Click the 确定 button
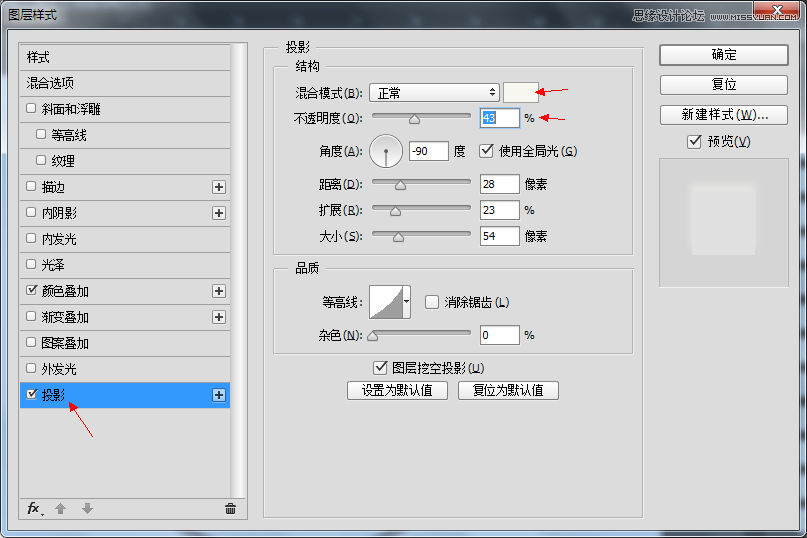The height and width of the screenshot is (538, 807). click(724, 55)
